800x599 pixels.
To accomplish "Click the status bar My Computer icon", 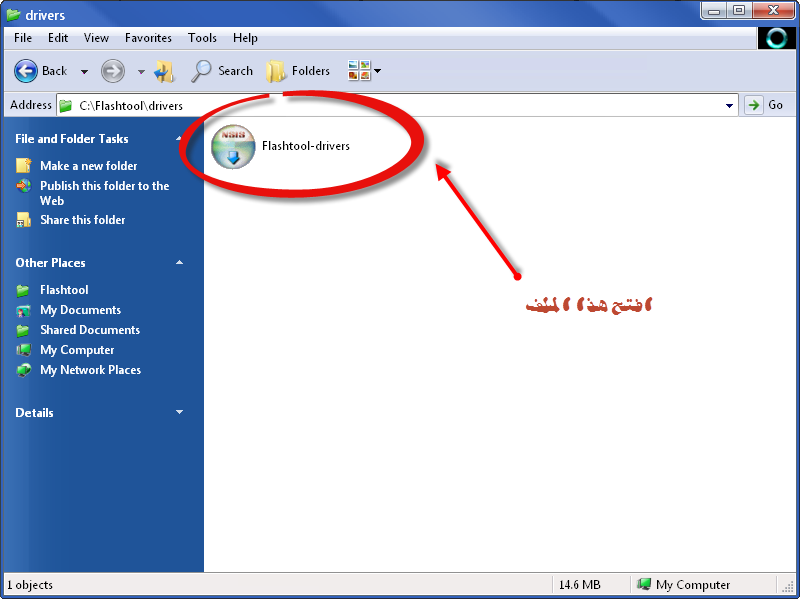I will (644, 584).
